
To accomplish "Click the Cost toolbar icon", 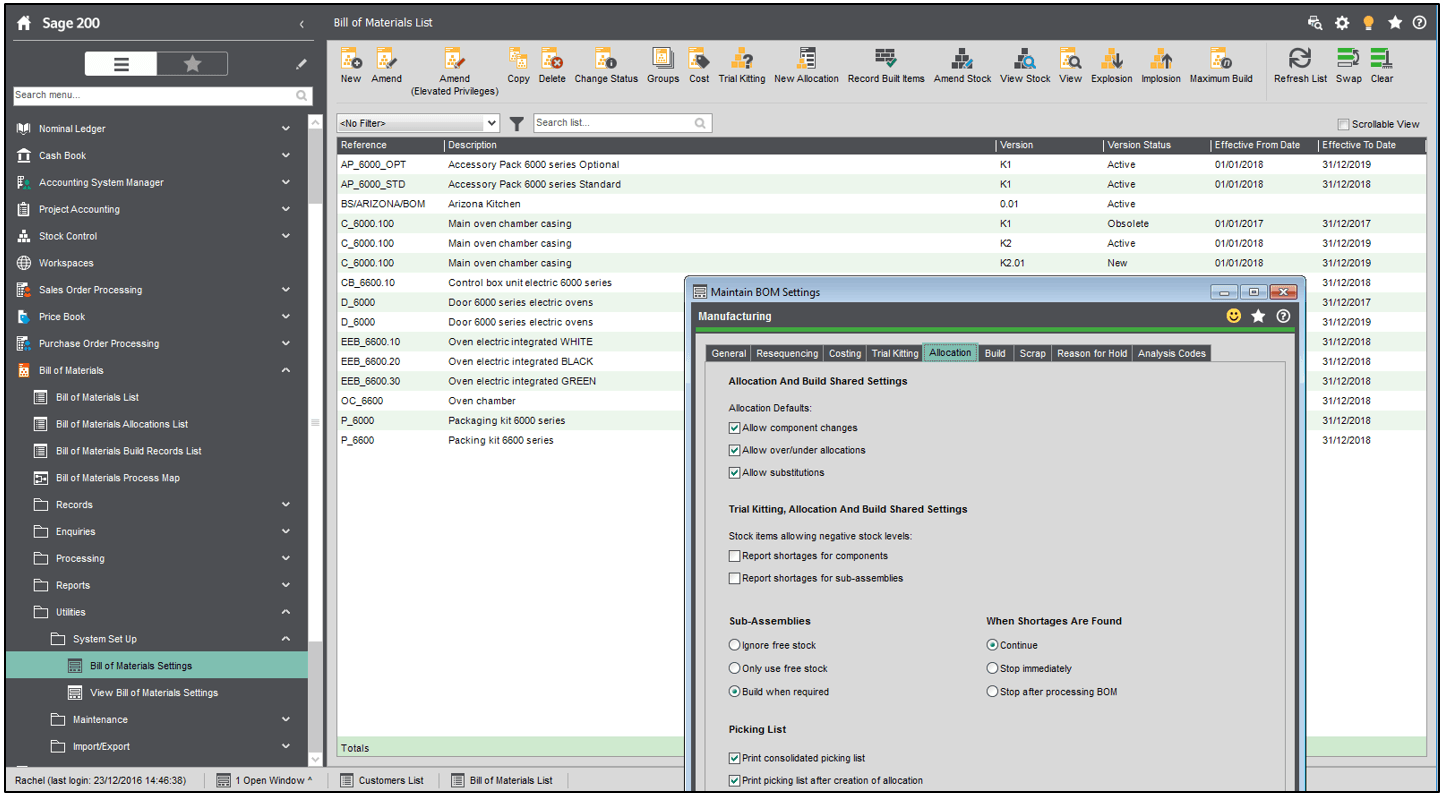I will coord(699,59).
